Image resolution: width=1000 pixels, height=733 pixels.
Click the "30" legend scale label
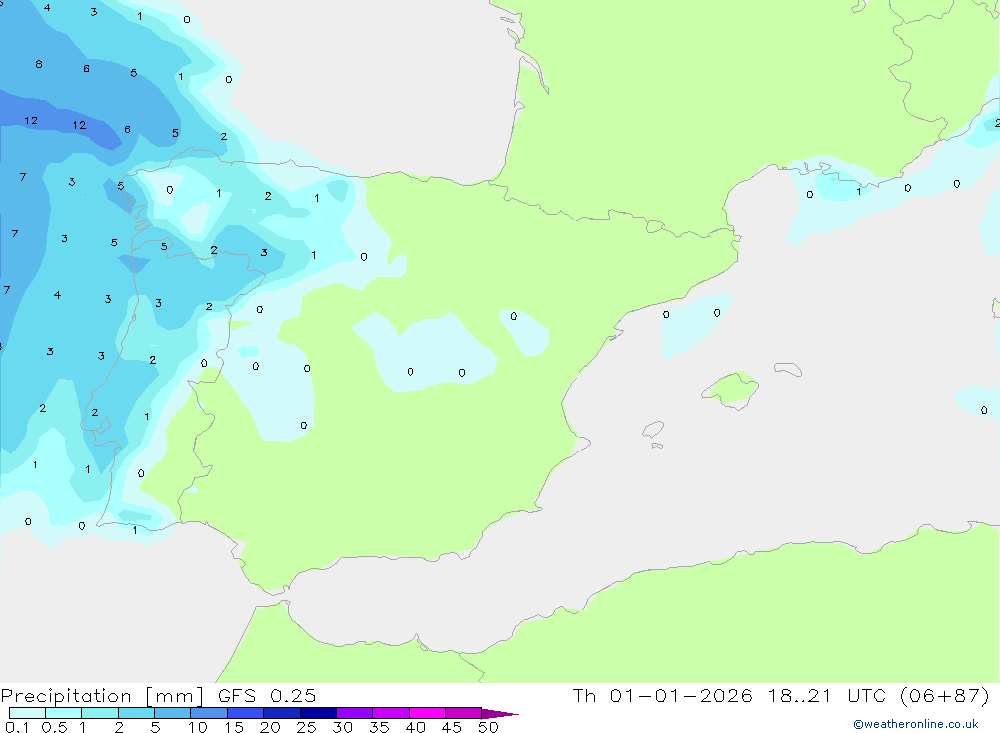tap(343, 727)
